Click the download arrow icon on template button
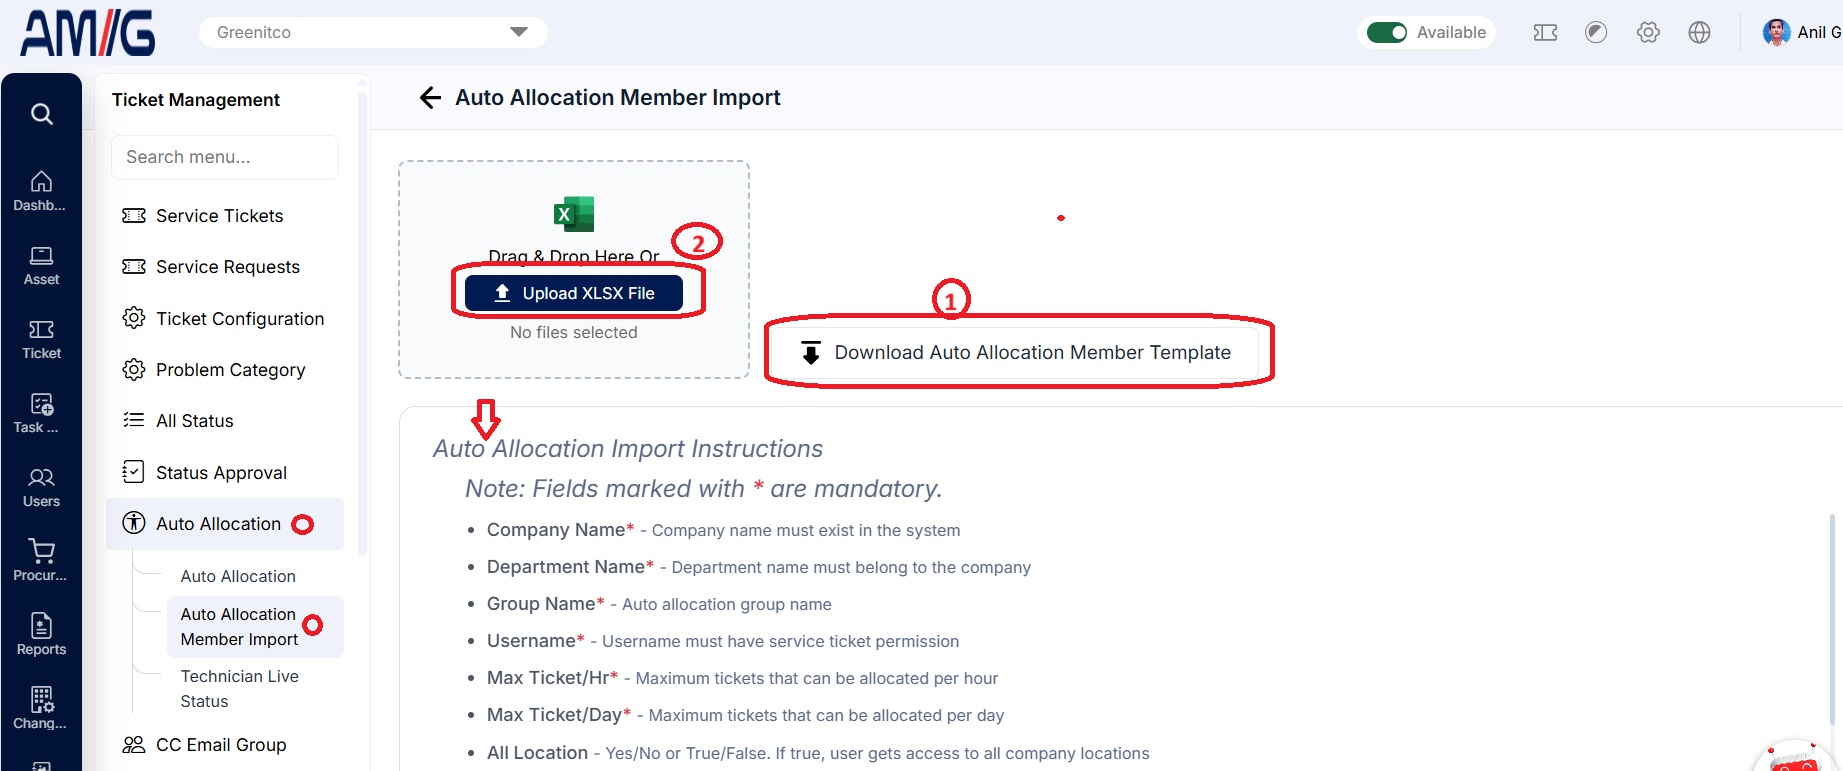The width and height of the screenshot is (1843, 771). tap(811, 352)
